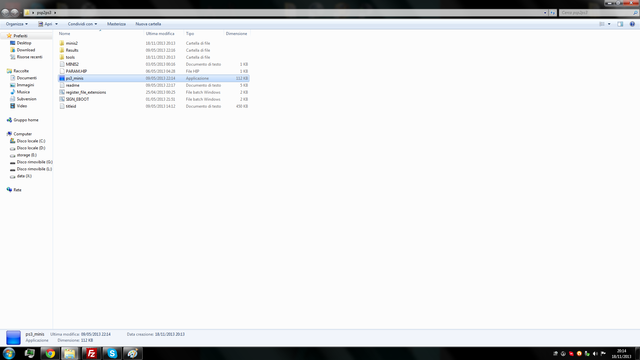Open the Video library
Image resolution: width=640 pixels, height=360 pixels.
22,106
